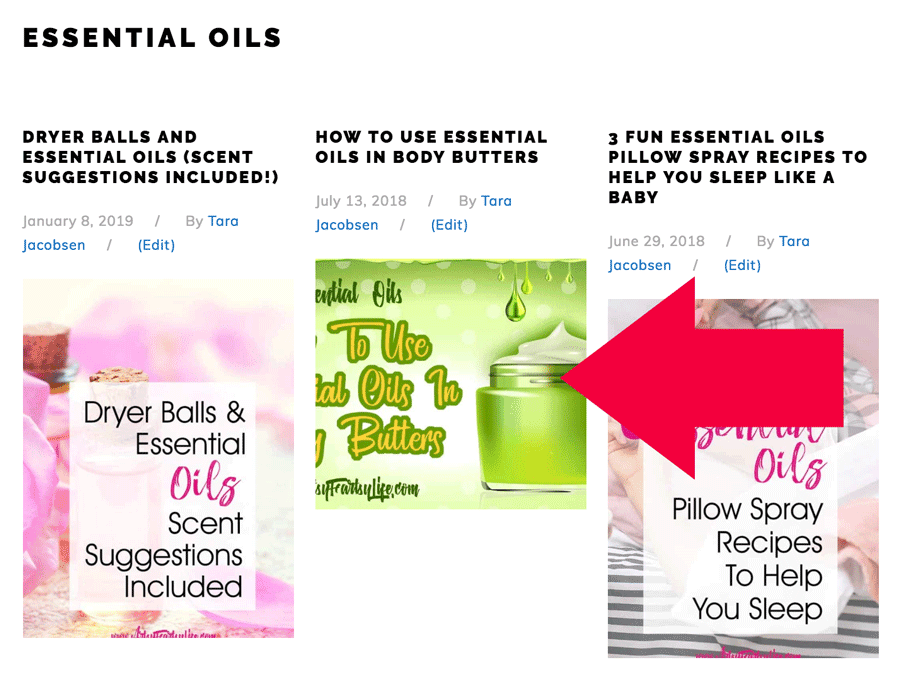900x683 pixels.
Task: Click the Essential Oils page heading
Action: 152,38
